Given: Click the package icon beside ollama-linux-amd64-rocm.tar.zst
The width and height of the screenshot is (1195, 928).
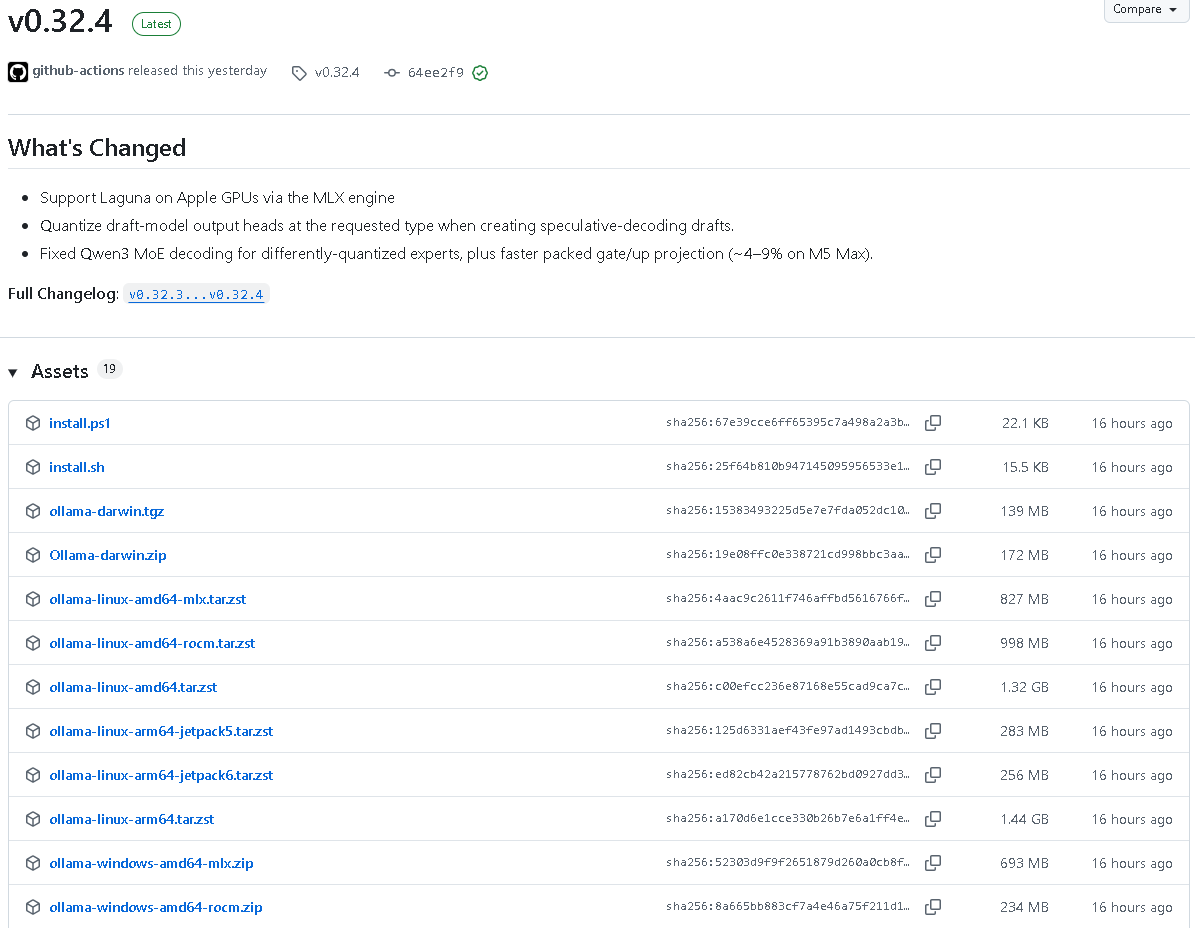Looking at the screenshot, I should (33, 643).
